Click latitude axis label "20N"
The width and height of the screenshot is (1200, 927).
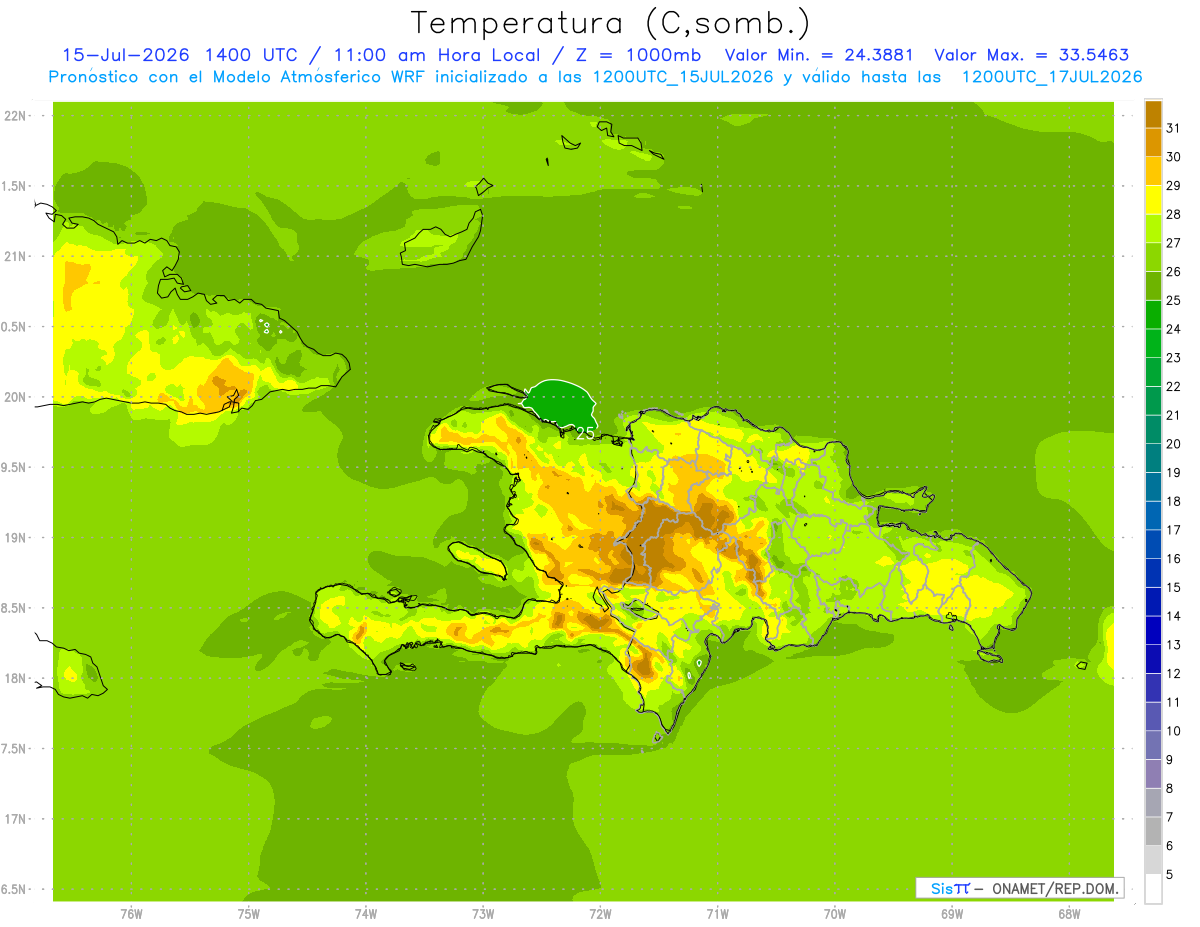click(x=15, y=397)
